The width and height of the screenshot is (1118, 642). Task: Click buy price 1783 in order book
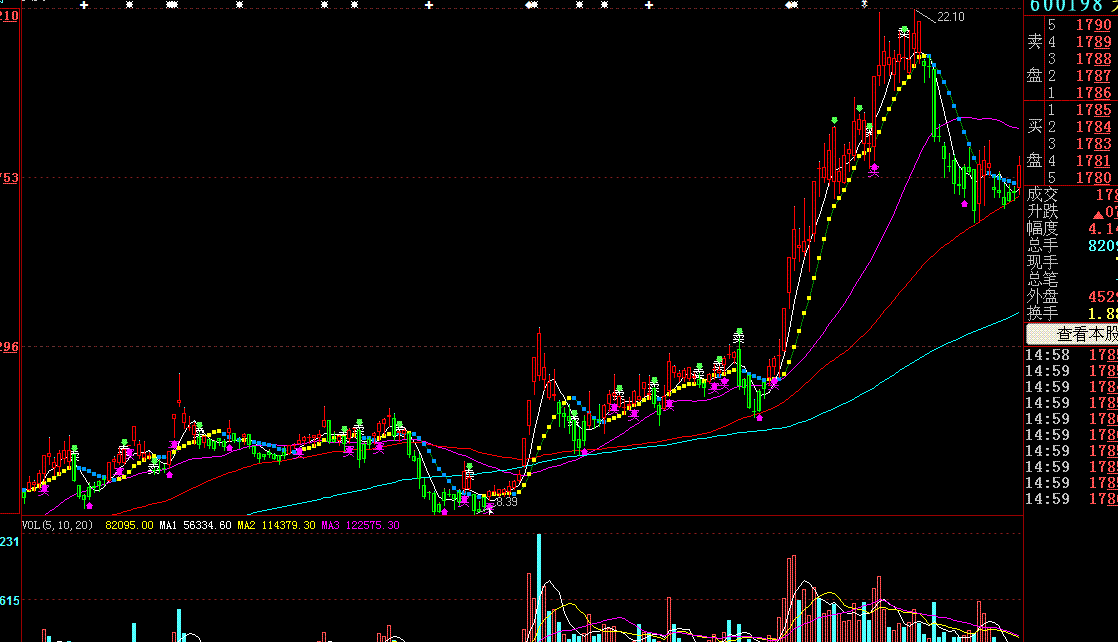(1093, 144)
